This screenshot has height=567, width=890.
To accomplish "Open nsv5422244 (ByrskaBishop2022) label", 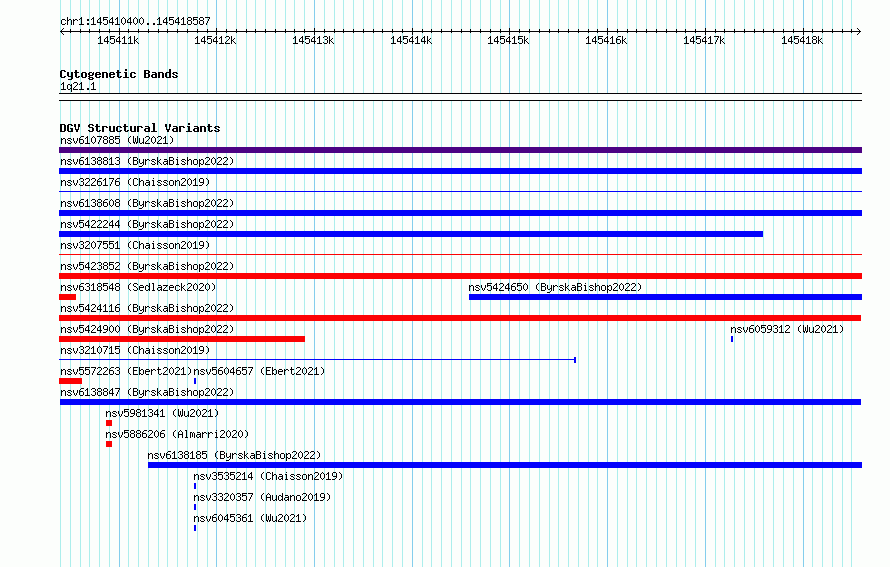I will (x=147, y=224).
